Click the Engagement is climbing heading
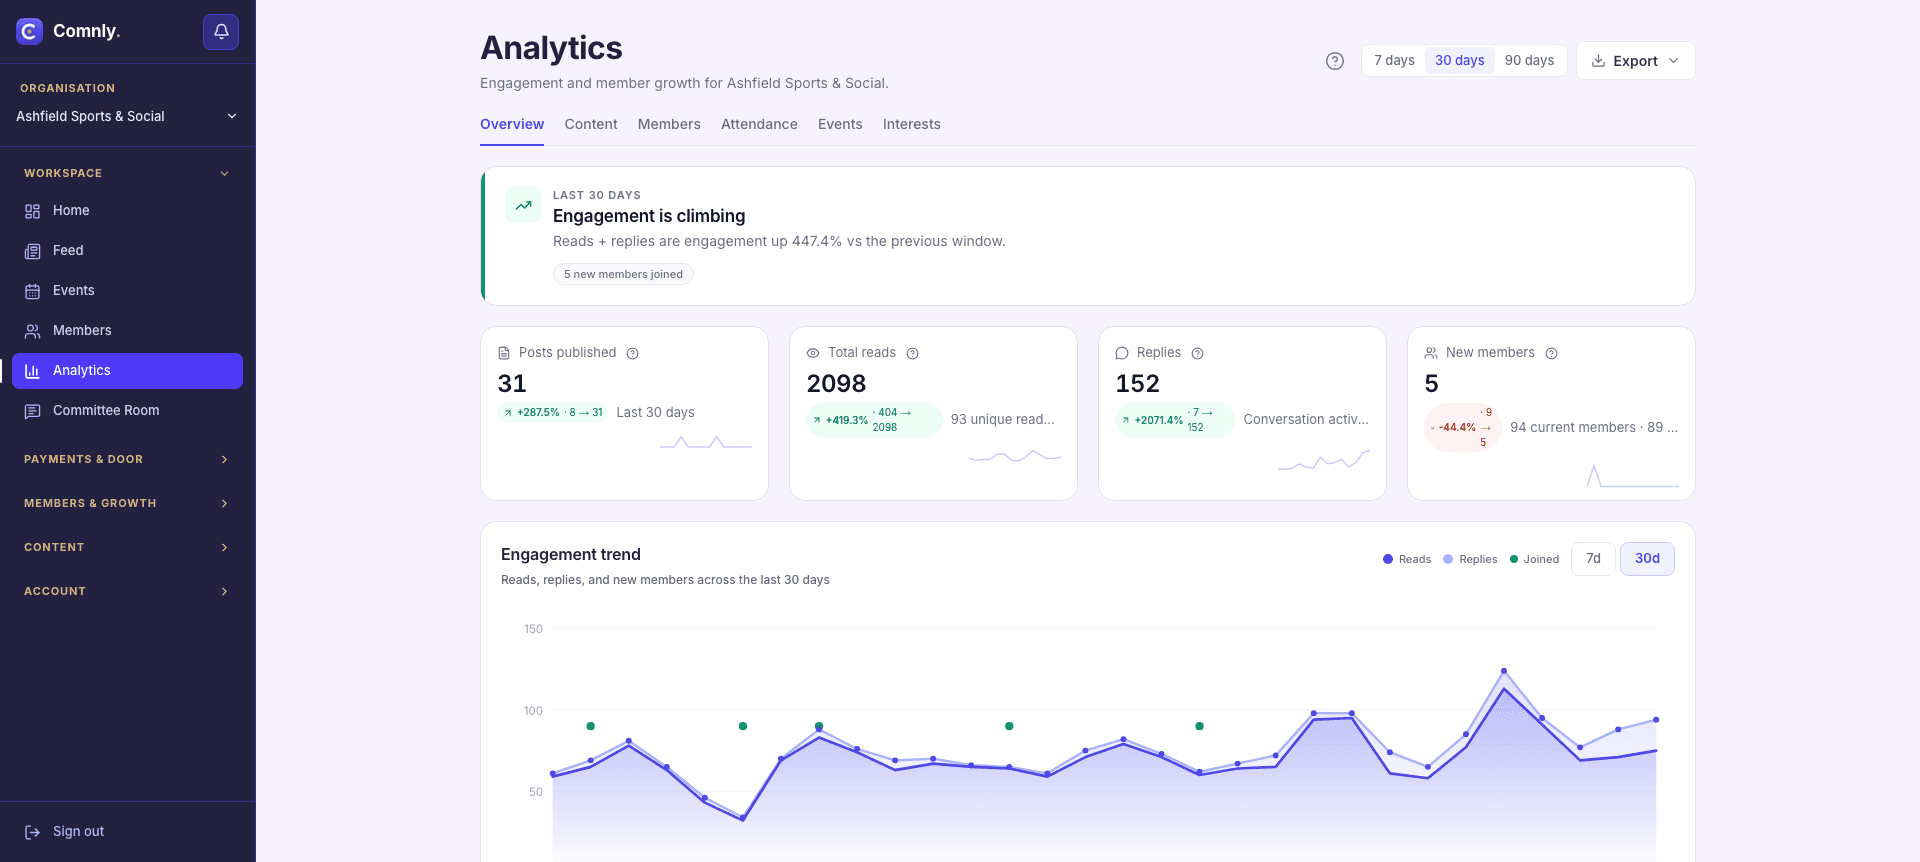This screenshot has width=1920, height=862. click(649, 216)
